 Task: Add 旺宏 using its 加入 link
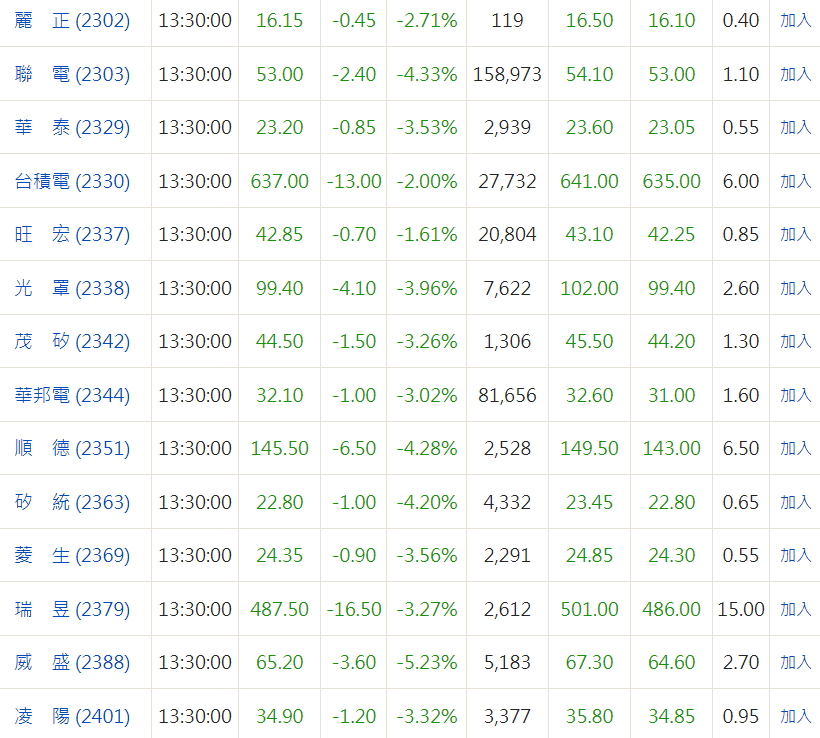[795, 234]
